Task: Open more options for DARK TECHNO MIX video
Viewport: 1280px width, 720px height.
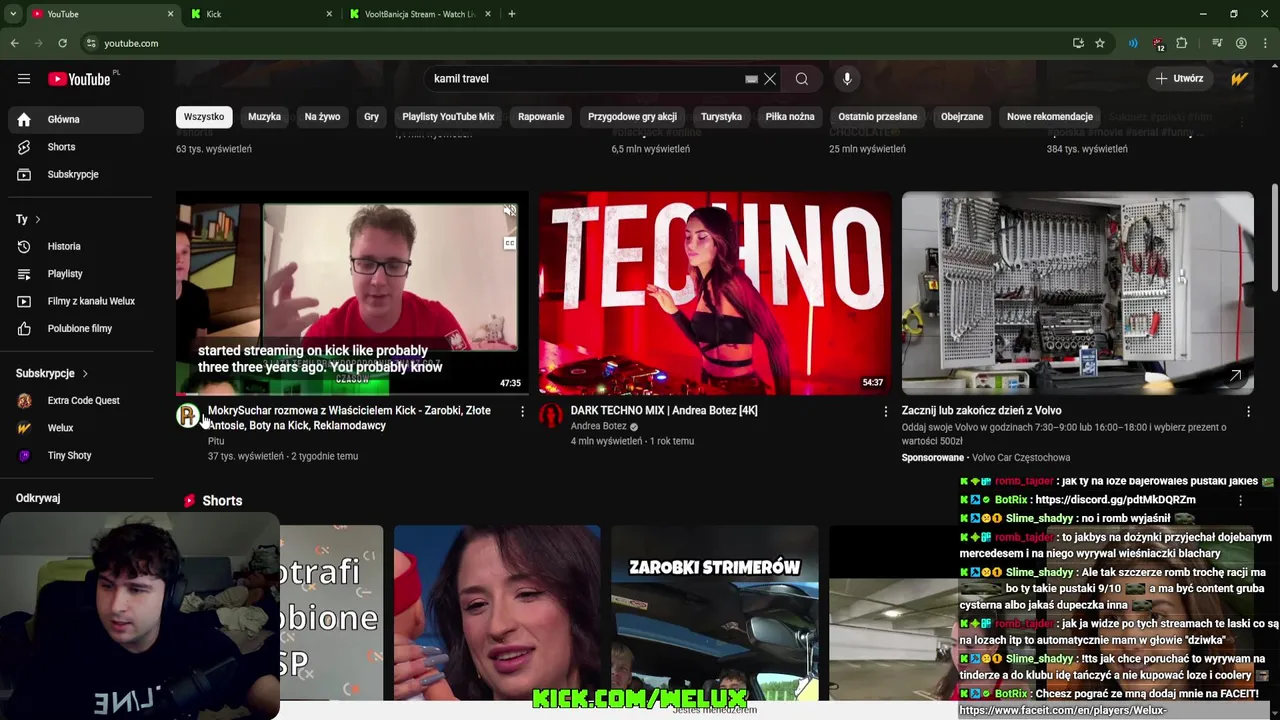Action: tap(885, 411)
